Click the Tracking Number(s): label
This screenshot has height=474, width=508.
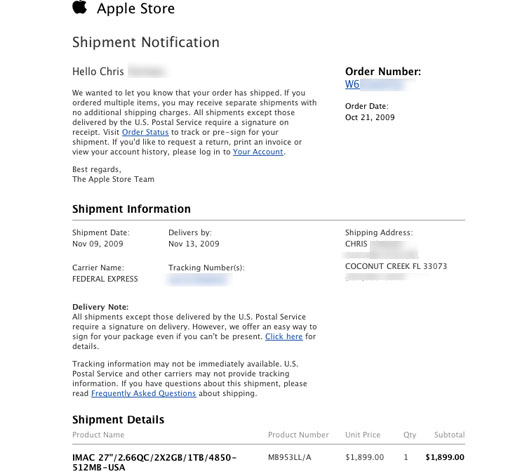click(x=206, y=268)
